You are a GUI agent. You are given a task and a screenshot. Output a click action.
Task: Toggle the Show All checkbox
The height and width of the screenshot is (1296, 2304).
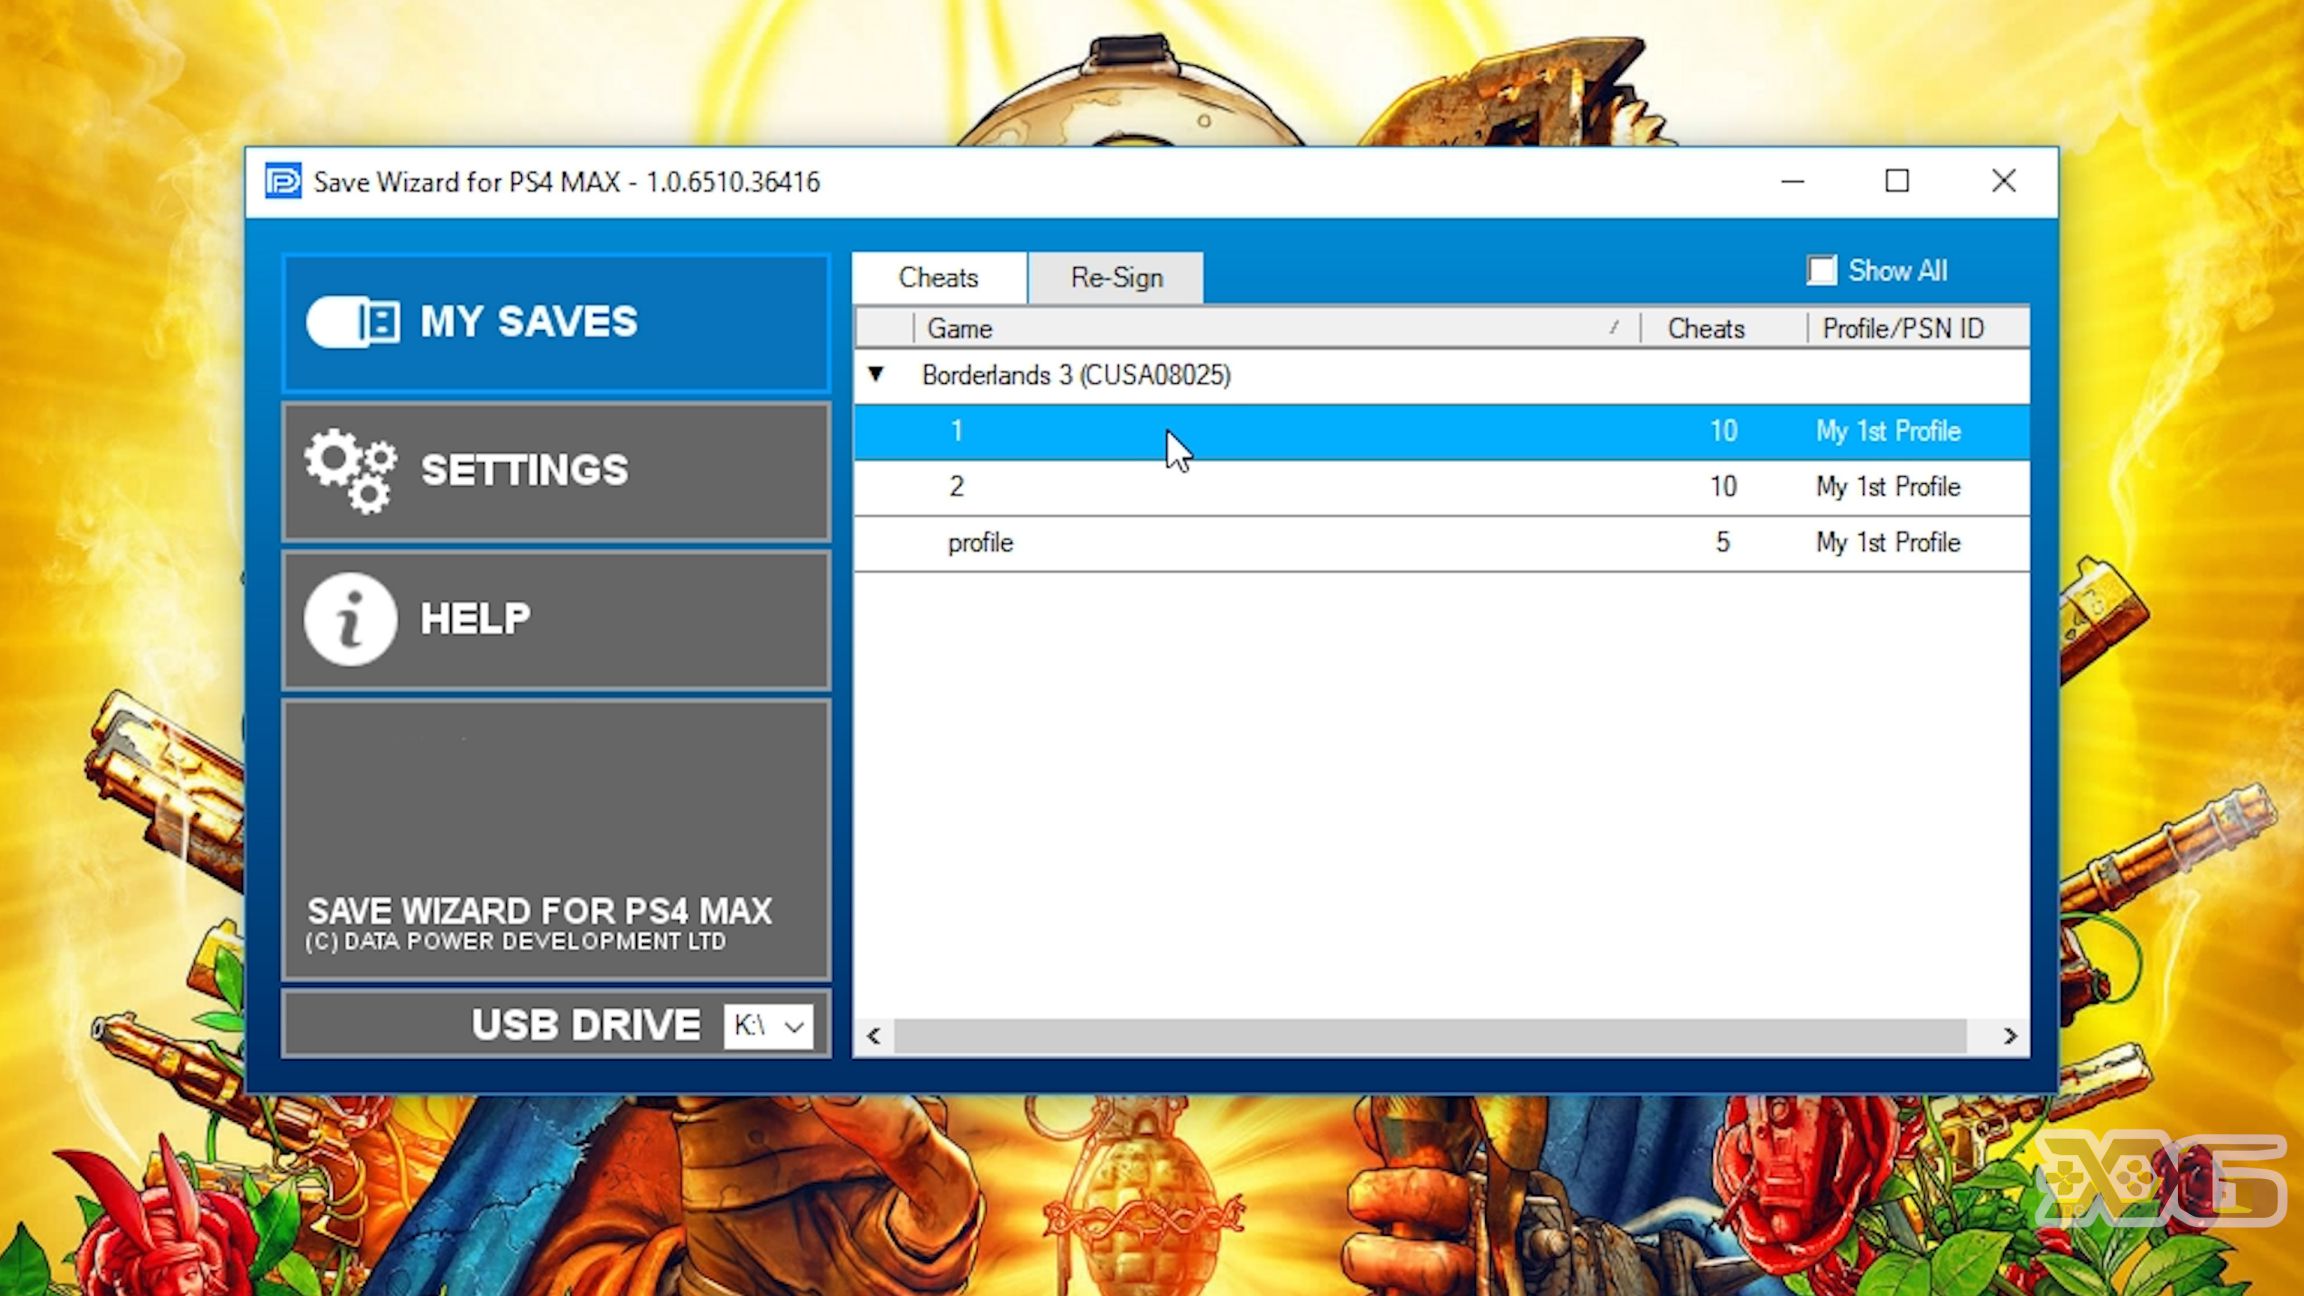[1821, 271]
